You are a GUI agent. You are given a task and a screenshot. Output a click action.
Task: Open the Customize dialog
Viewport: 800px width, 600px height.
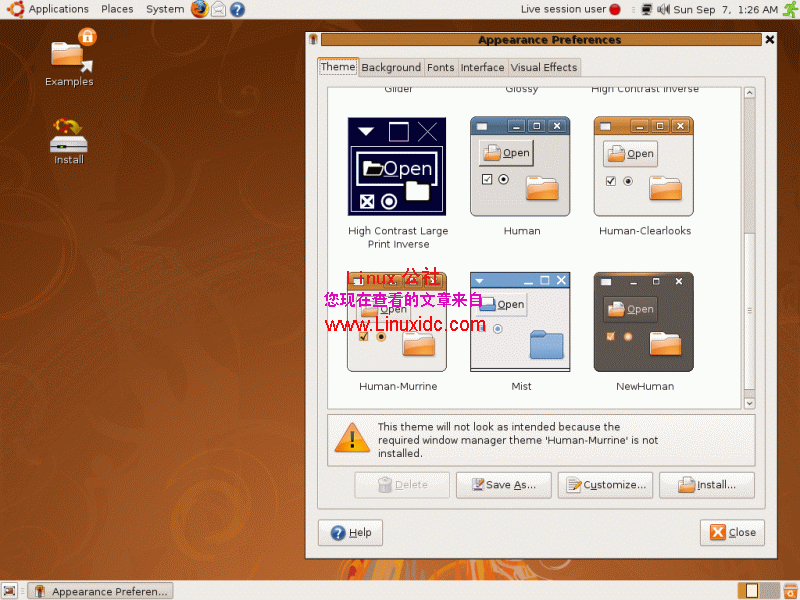pyautogui.click(x=605, y=485)
